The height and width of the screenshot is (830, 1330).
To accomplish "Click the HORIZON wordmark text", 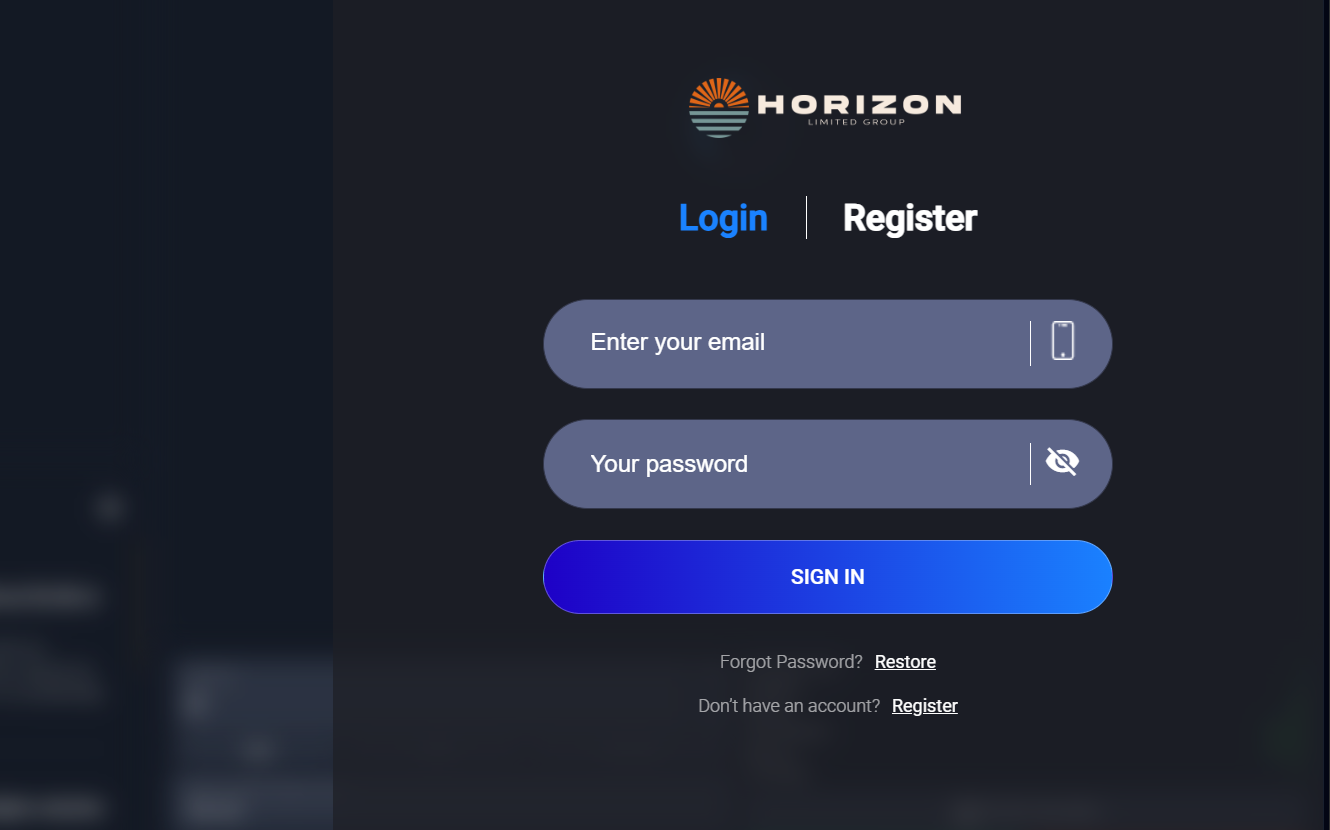I will point(859,104).
